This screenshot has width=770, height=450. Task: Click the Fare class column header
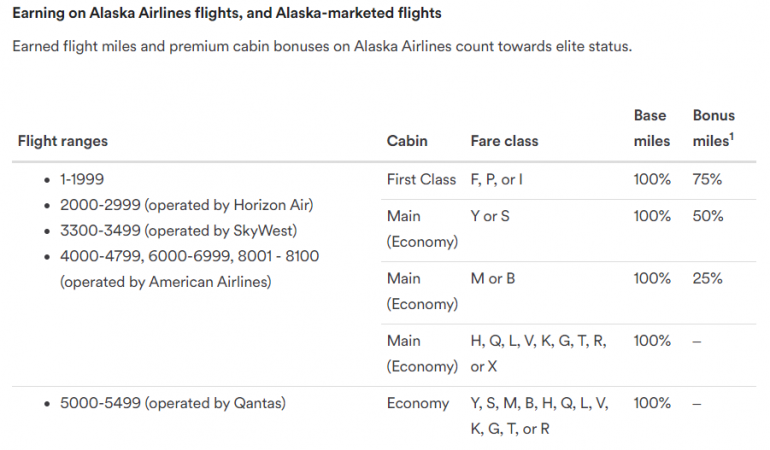(504, 141)
